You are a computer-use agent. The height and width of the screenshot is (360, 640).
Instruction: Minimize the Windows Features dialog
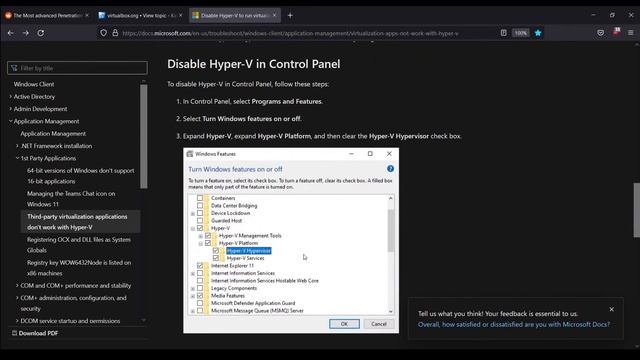(x=351, y=154)
